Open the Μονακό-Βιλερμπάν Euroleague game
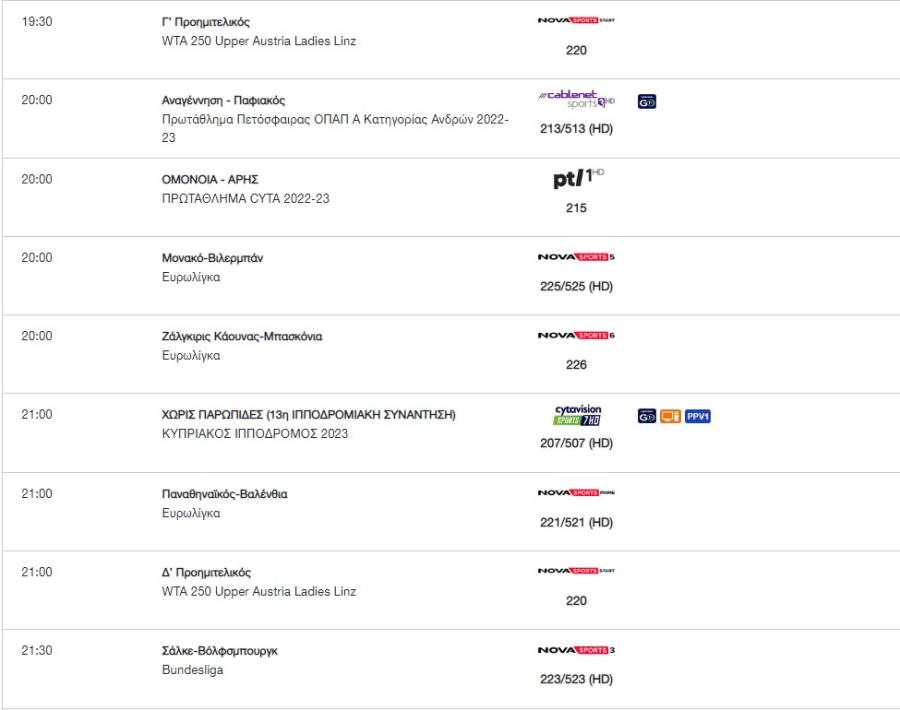The height and width of the screenshot is (710, 900). (x=212, y=258)
